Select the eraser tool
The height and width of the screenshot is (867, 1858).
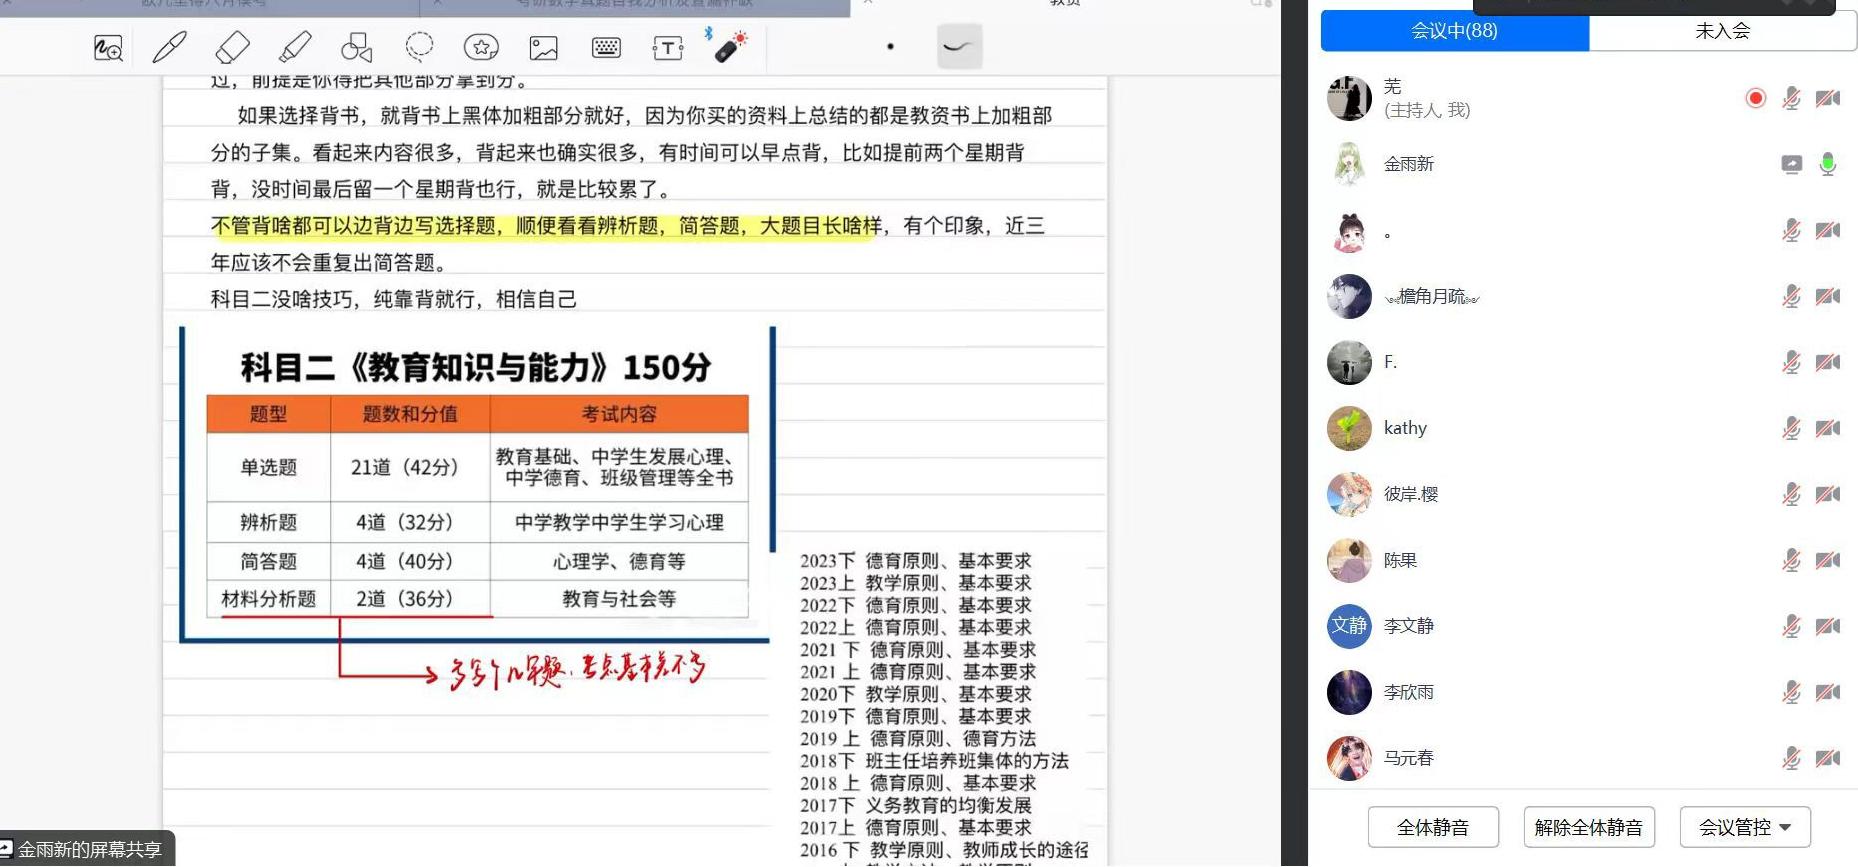pyautogui.click(x=232, y=47)
